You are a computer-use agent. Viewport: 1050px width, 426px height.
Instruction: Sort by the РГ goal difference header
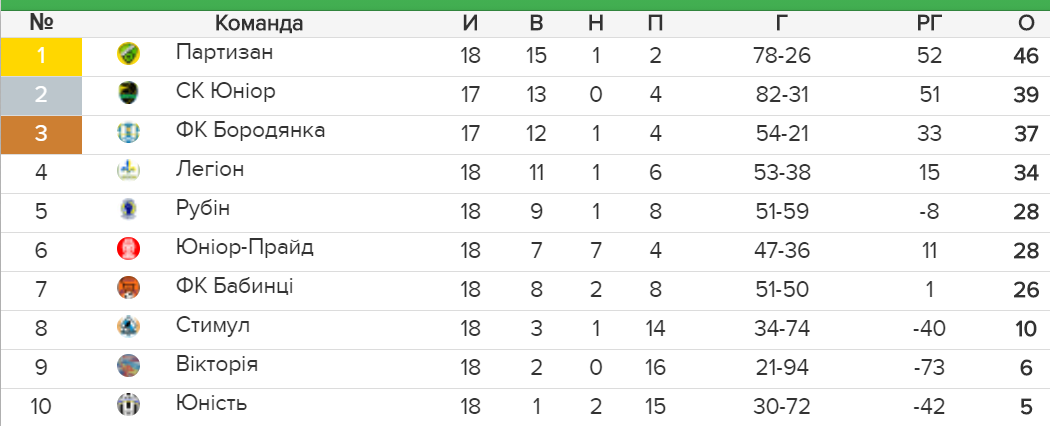point(929,23)
